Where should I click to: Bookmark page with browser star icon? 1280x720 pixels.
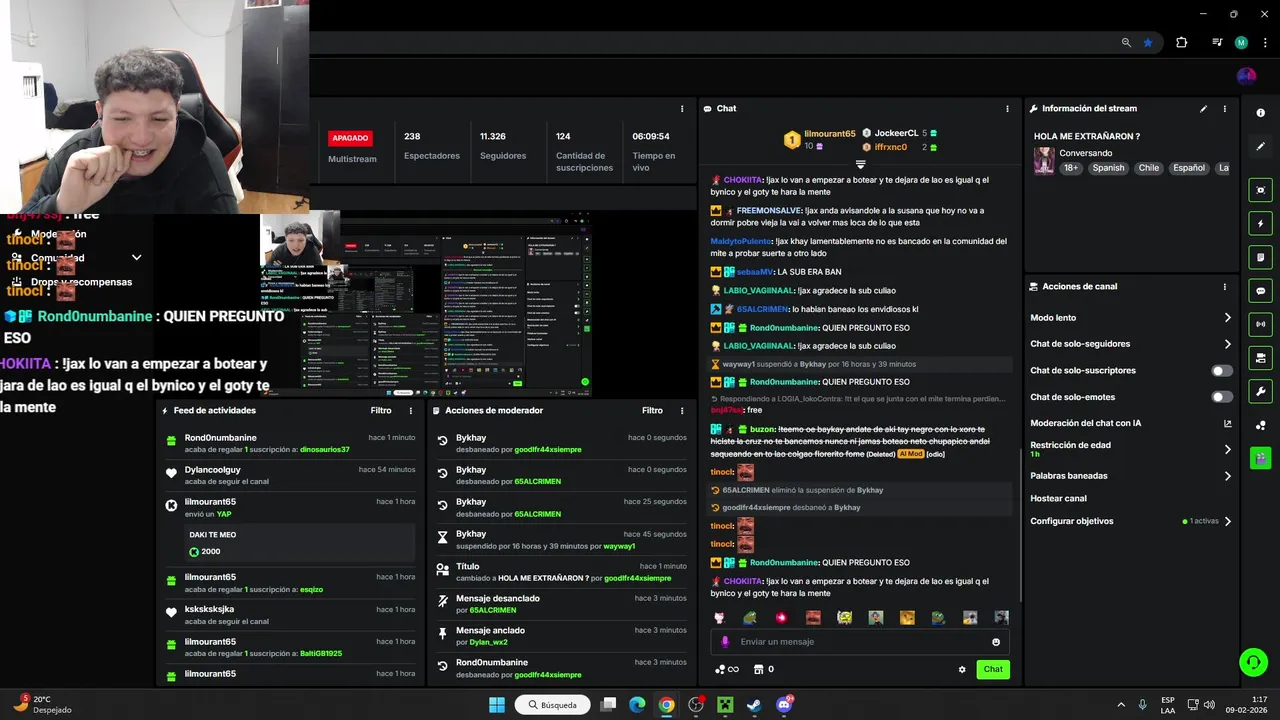click(x=1148, y=43)
